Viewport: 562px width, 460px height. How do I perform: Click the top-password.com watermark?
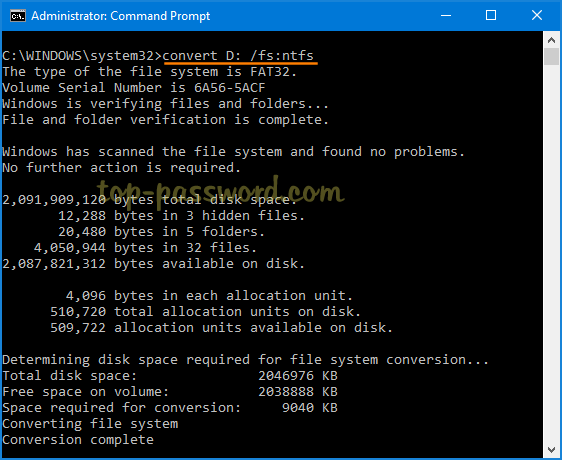tap(220, 193)
